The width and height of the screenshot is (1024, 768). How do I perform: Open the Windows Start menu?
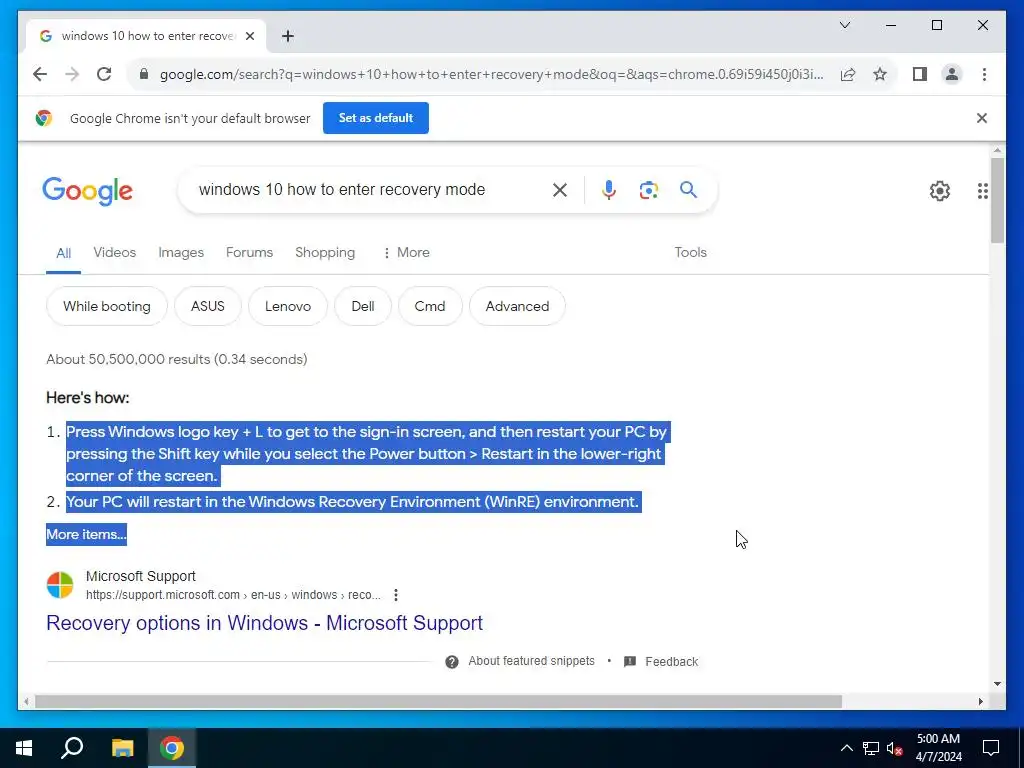coord(24,748)
